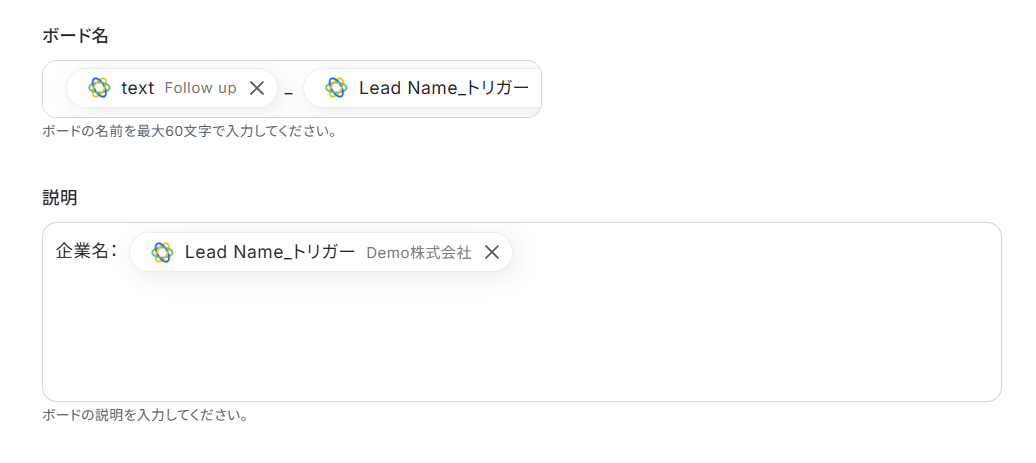Image resolution: width=1036 pixels, height=463 pixels.
Task: Click the 説明 field label
Action: point(59,197)
